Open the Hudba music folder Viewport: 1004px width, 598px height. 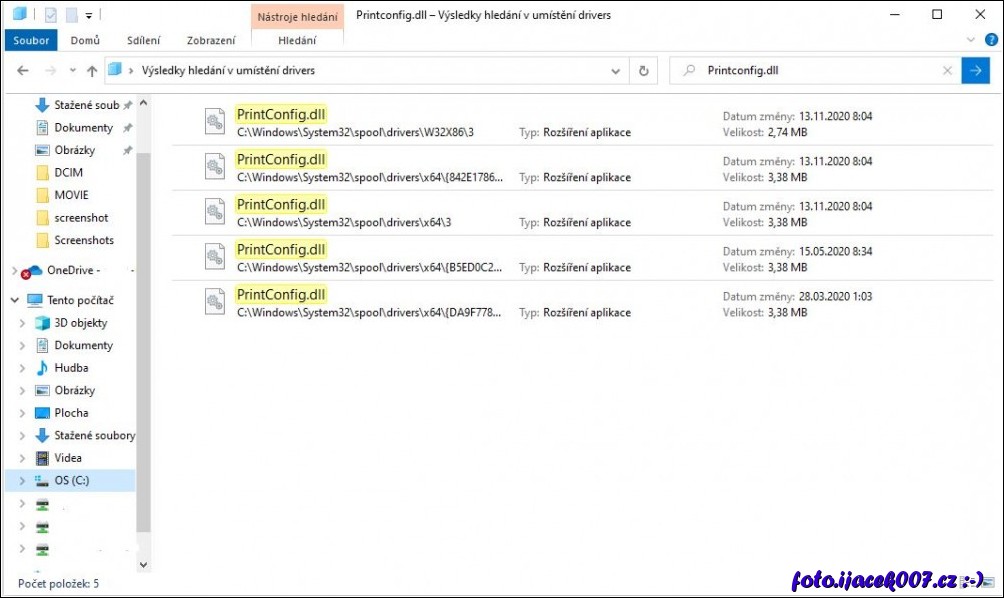point(71,368)
